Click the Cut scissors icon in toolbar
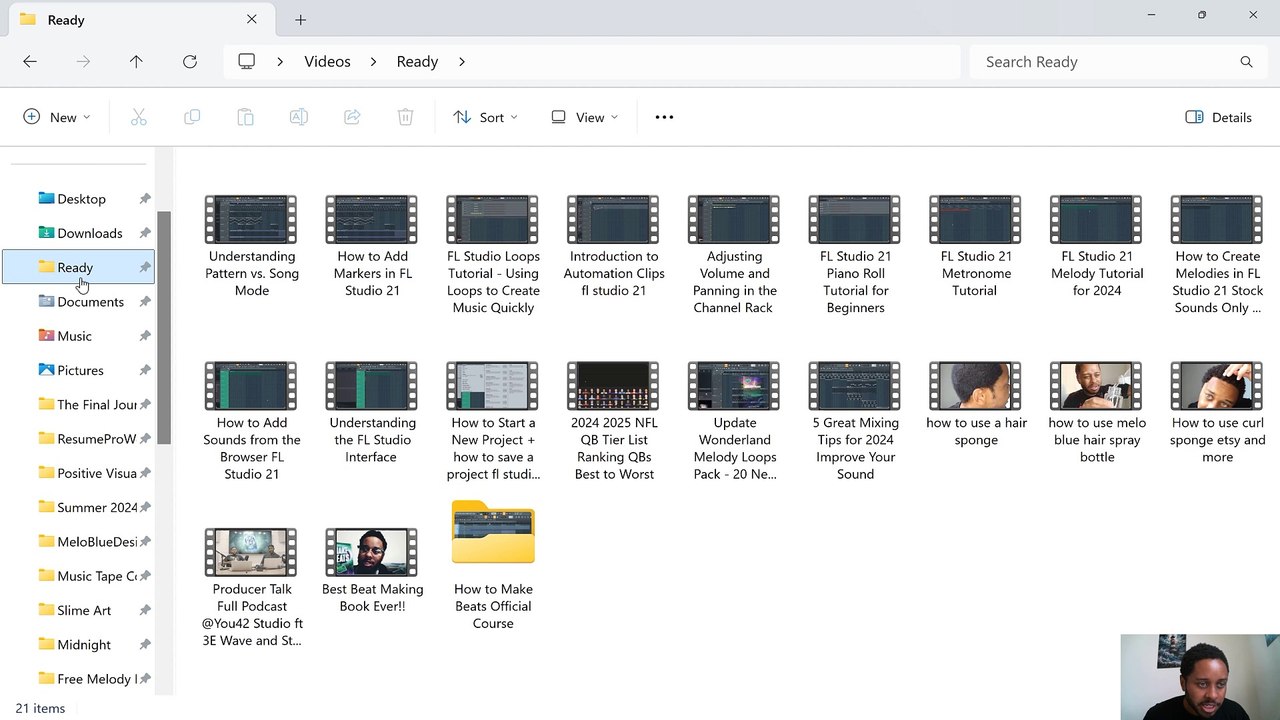 [x=139, y=117]
